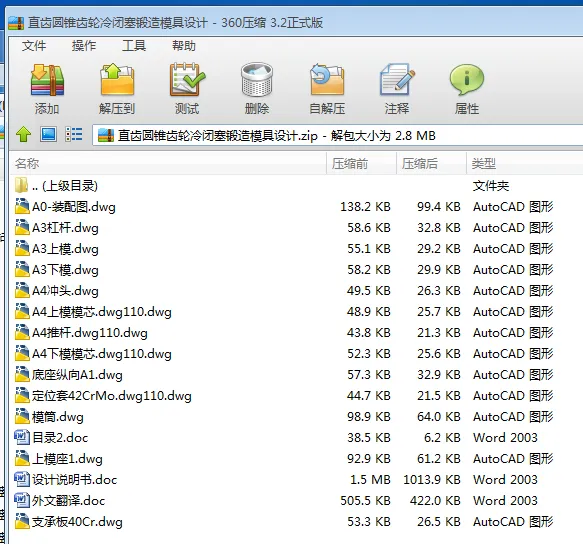583x544 pixels.
Task: Click the 自解压 (Self-extract) icon
Action: pos(327,80)
